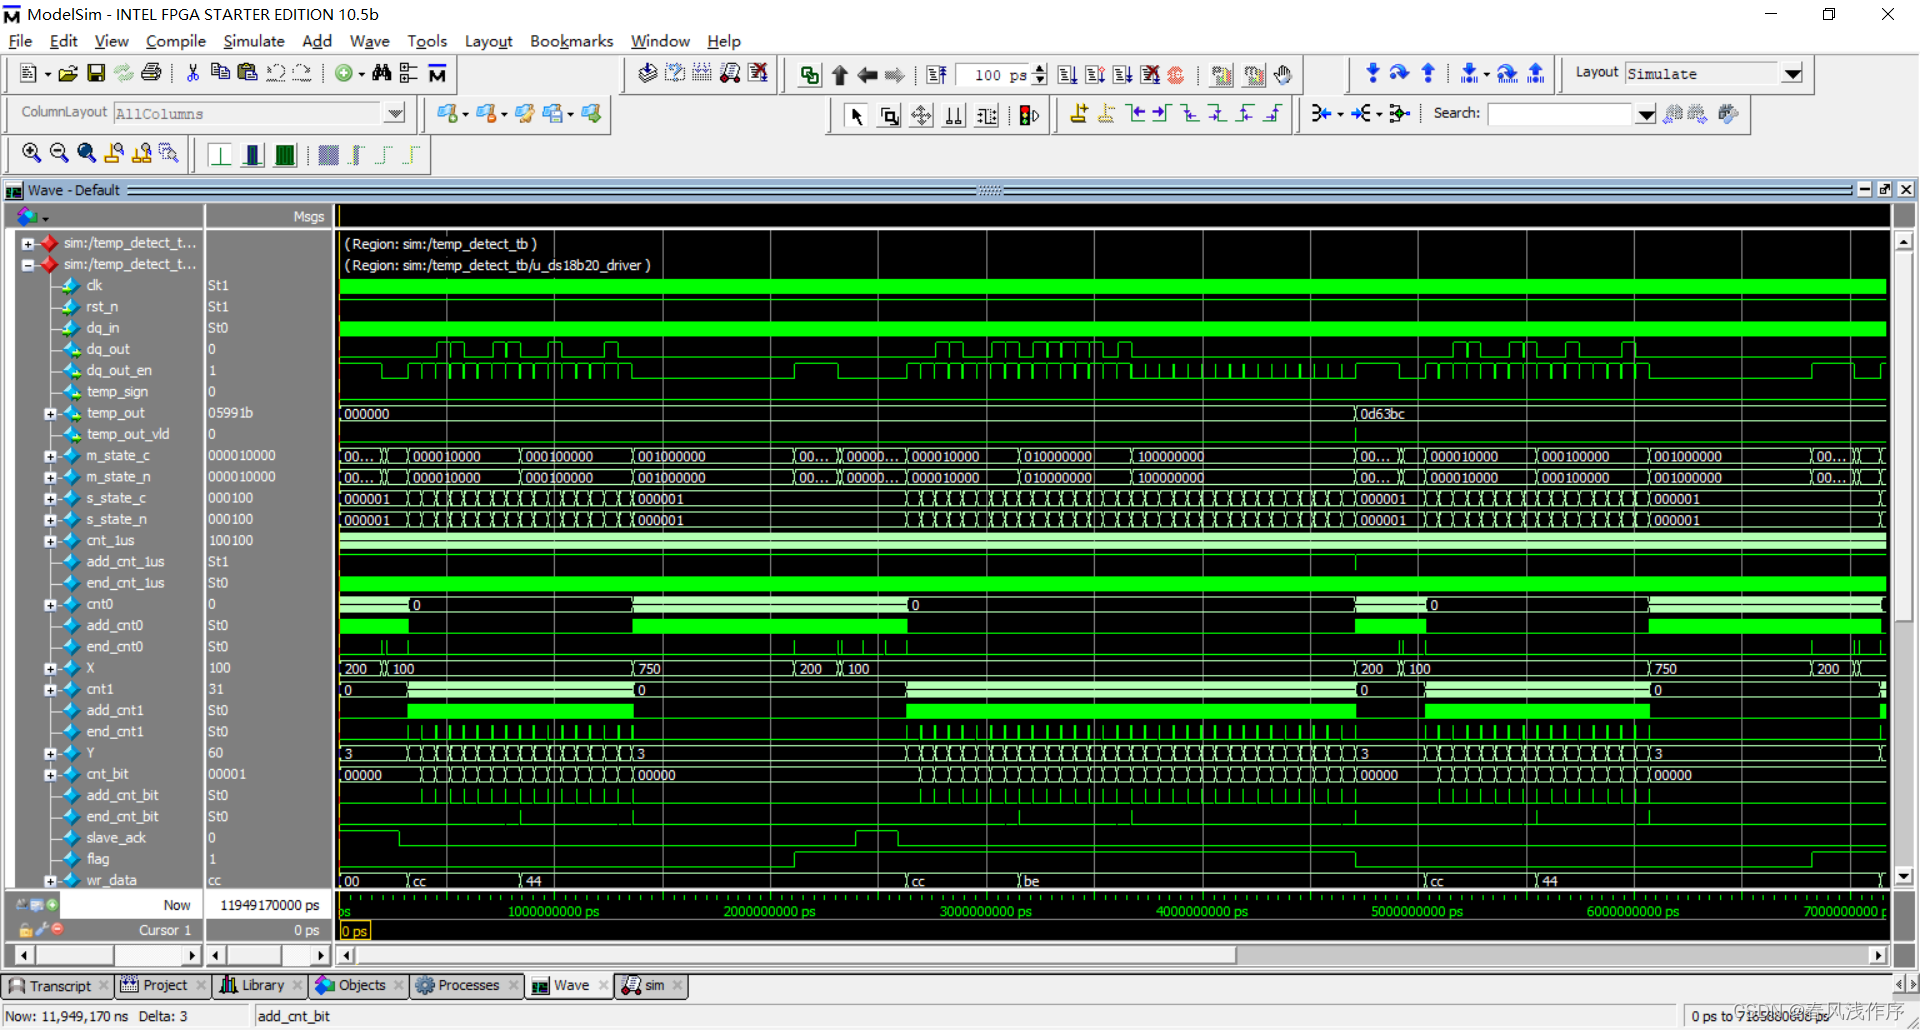
Task: Click the Zoom Full icon
Action: pyautogui.click(x=87, y=153)
